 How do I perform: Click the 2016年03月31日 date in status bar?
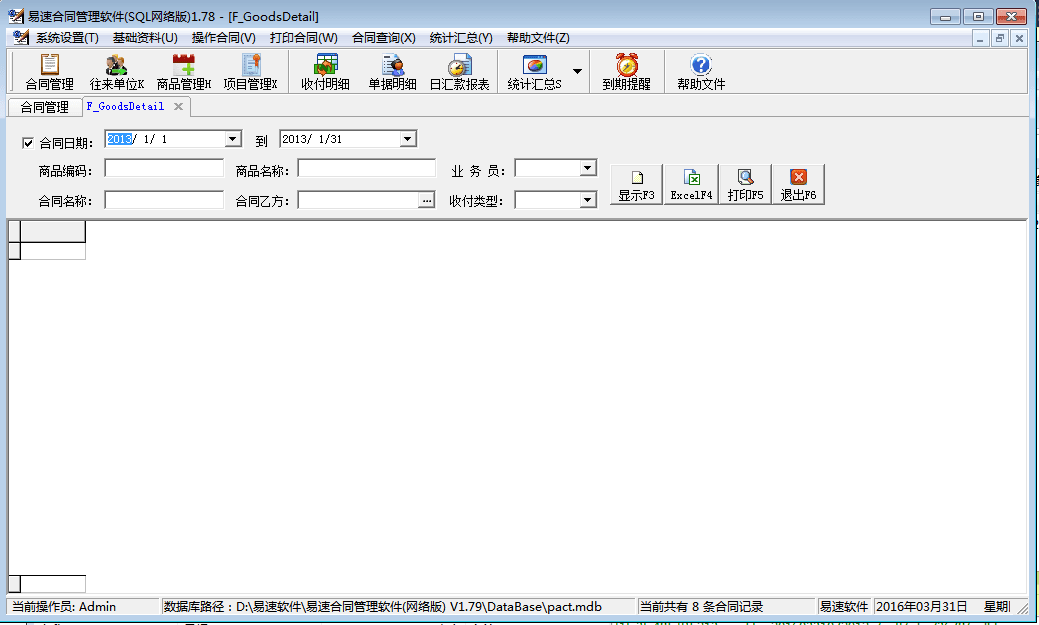[922, 606]
